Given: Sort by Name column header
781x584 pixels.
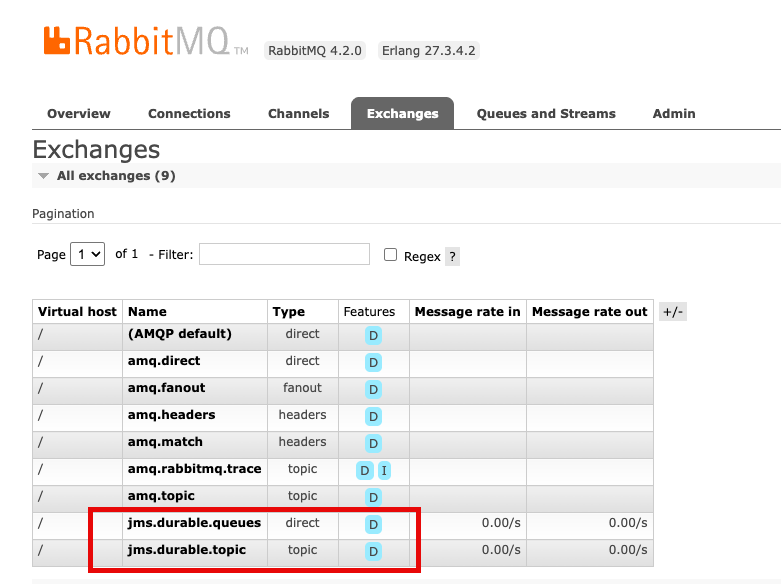Looking at the screenshot, I should (x=147, y=312).
